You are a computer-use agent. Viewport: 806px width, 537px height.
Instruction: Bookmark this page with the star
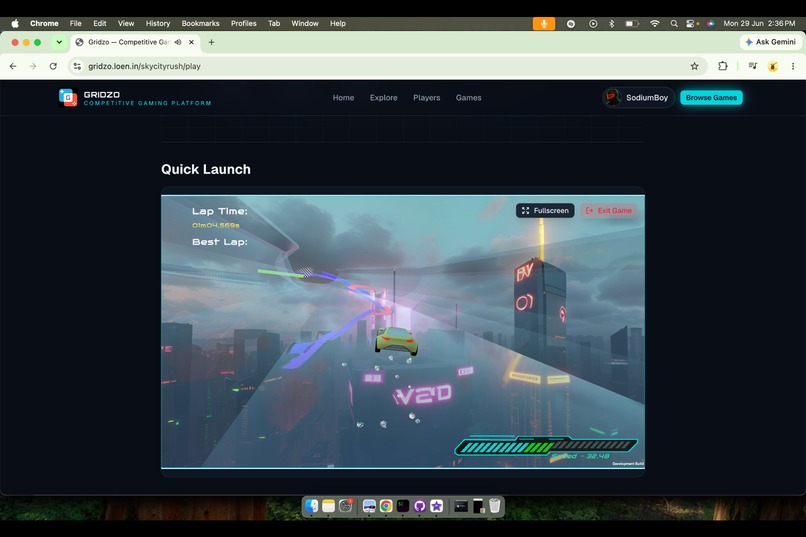coord(694,66)
